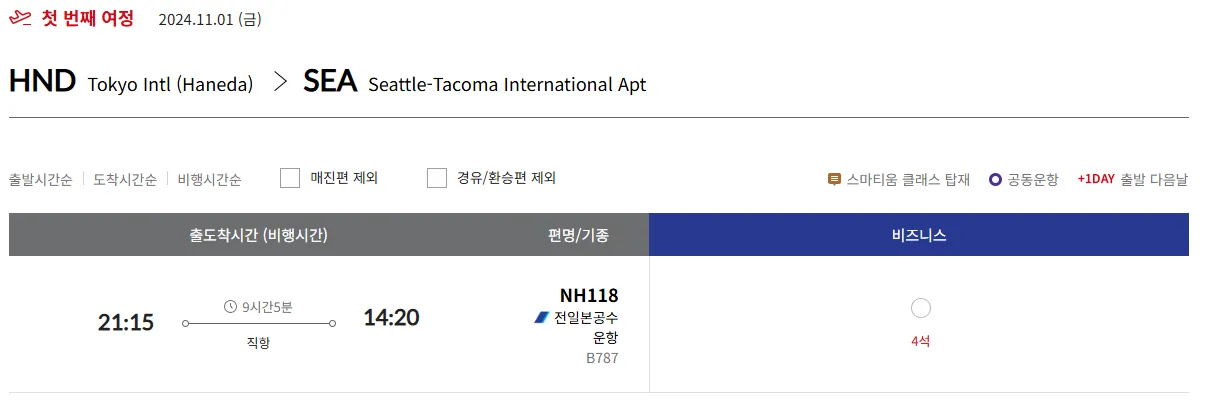Click the red +1DAY indicator
1212x404 pixels.
[1095, 180]
